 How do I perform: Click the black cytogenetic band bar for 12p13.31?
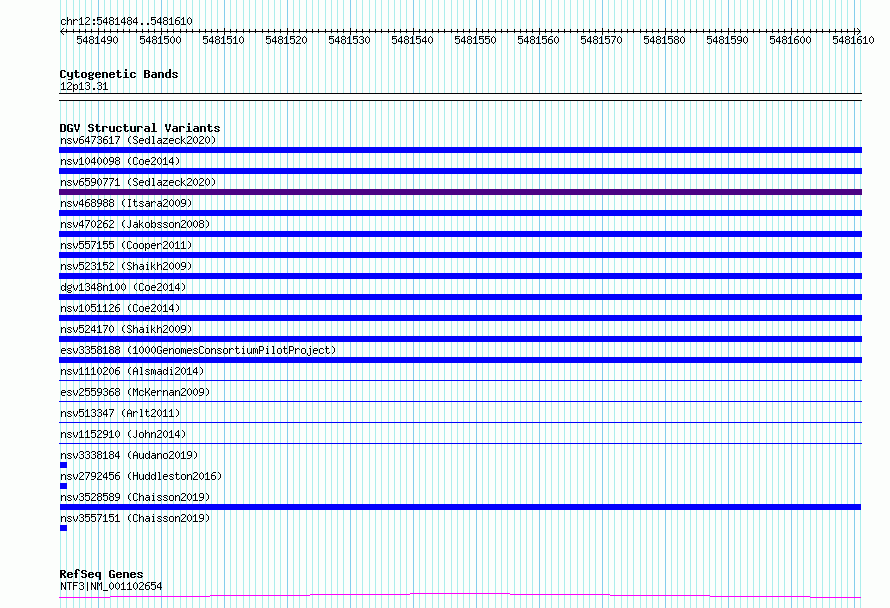point(460,97)
